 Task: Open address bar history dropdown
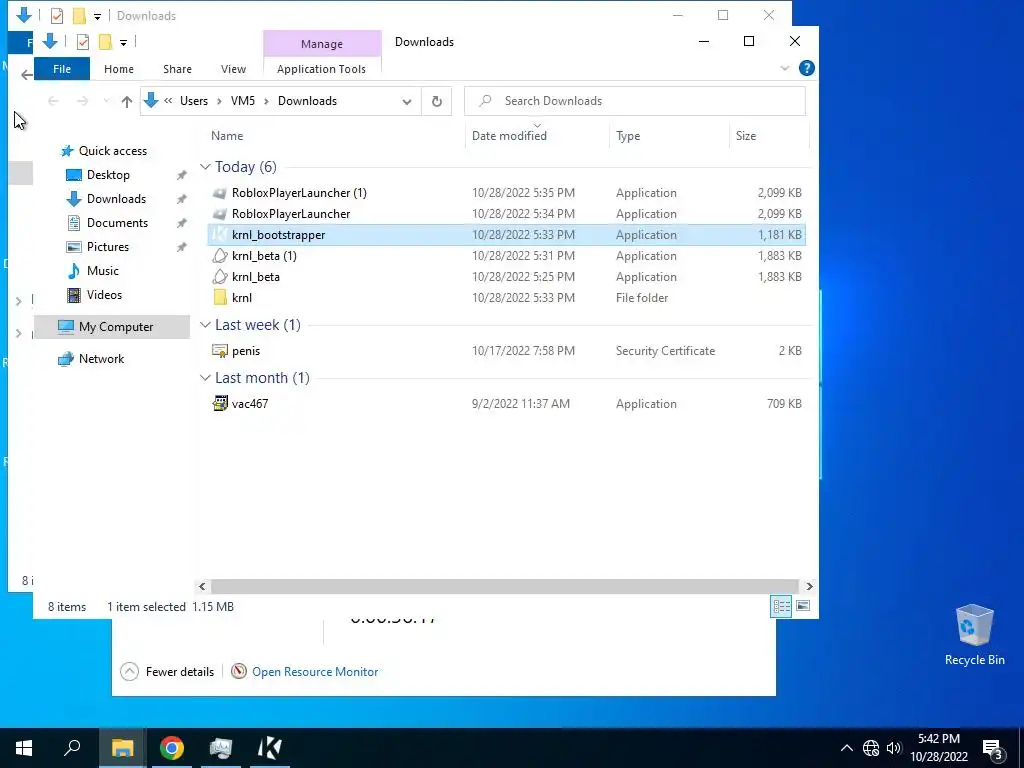click(407, 101)
